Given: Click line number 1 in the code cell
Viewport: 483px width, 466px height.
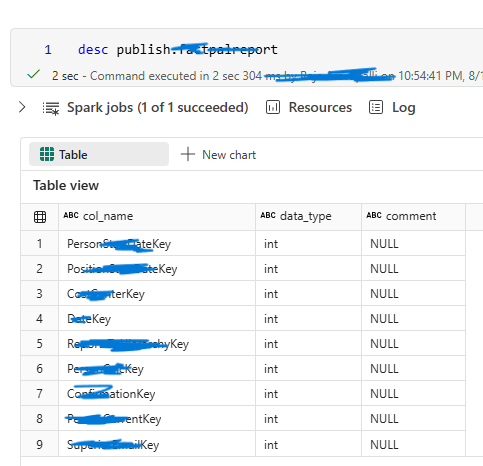Looking at the screenshot, I should pyautogui.click(x=48, y=50).
